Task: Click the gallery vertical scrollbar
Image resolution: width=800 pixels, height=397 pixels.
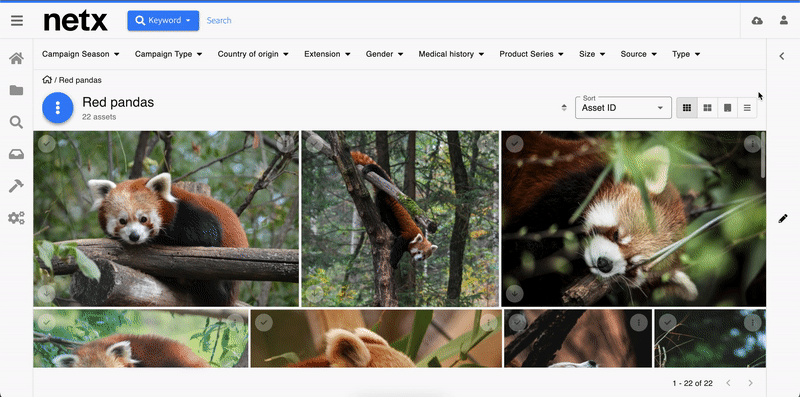Action: [x=763, y=155]
